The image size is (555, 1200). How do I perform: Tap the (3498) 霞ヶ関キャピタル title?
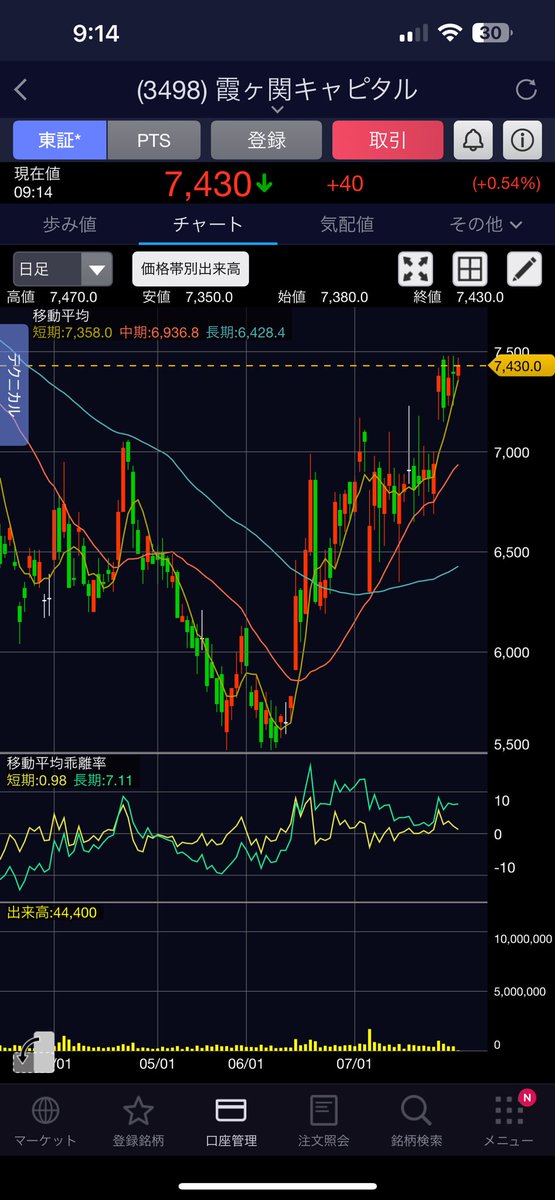277,88
